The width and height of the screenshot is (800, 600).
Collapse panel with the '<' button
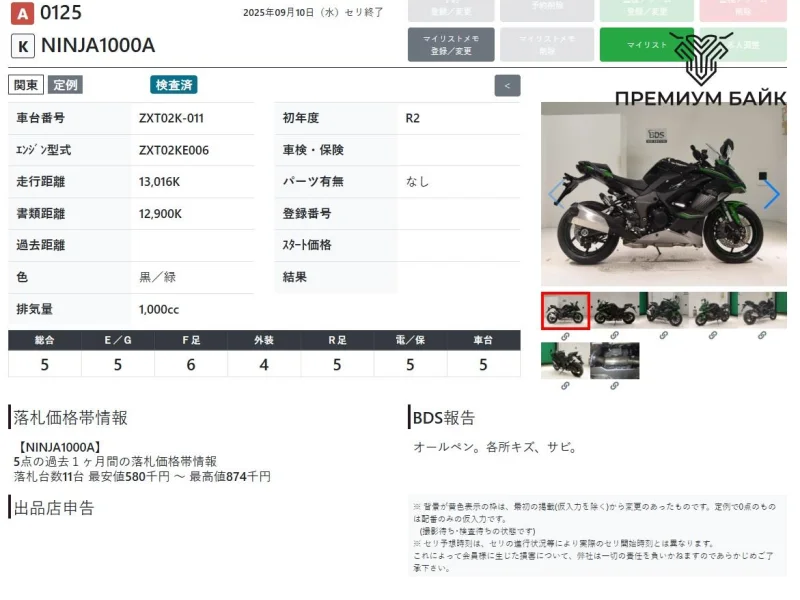click(507, 86)
